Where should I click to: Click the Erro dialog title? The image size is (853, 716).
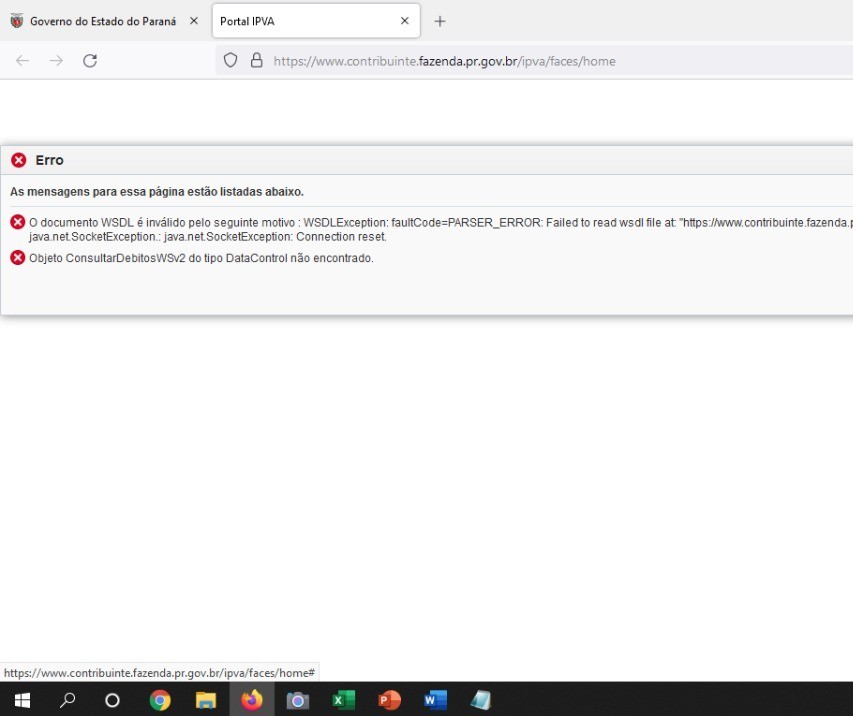point(50,160)
